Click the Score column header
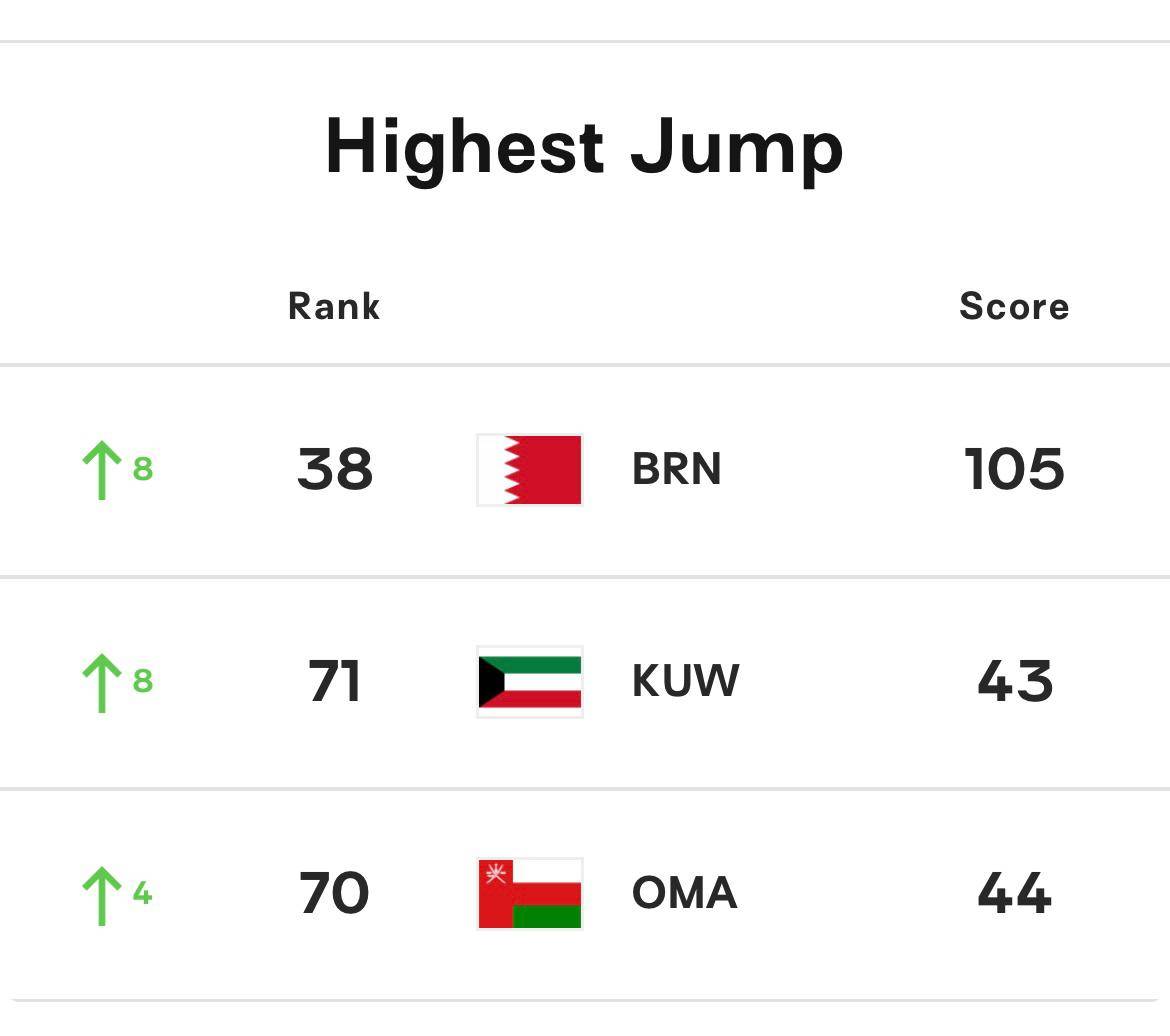 1014,307
